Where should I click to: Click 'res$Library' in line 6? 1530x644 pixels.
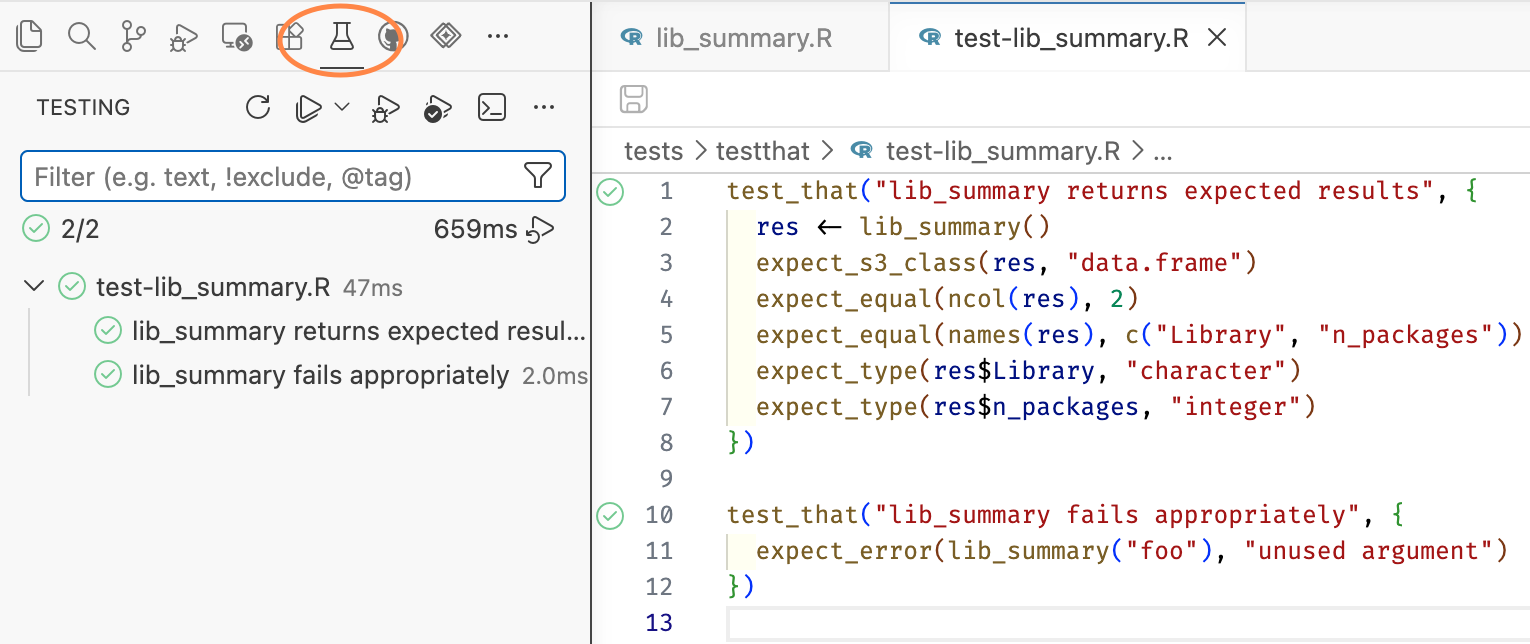(x=1015, y=371)
